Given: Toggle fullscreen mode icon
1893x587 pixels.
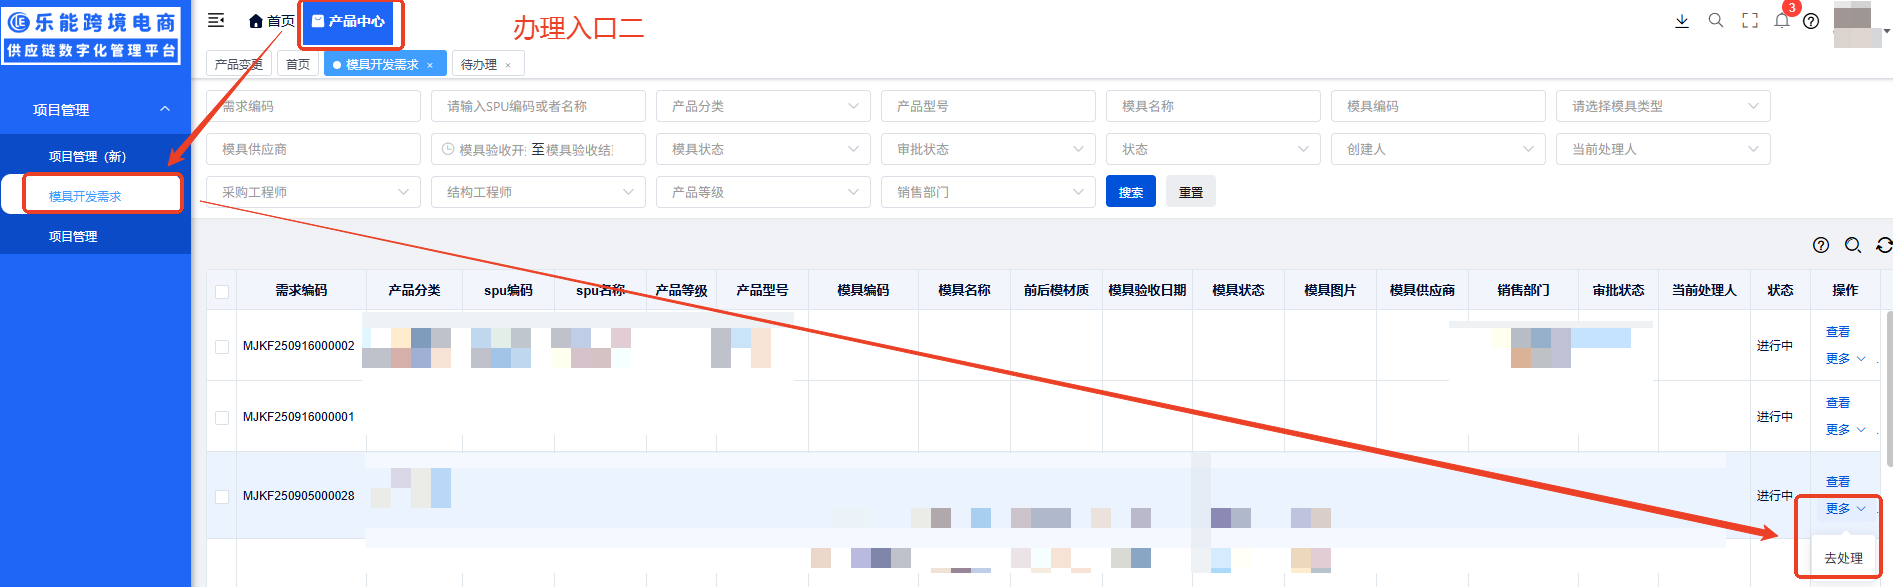Looking at the screenshot, I should tap(1750, 21).
